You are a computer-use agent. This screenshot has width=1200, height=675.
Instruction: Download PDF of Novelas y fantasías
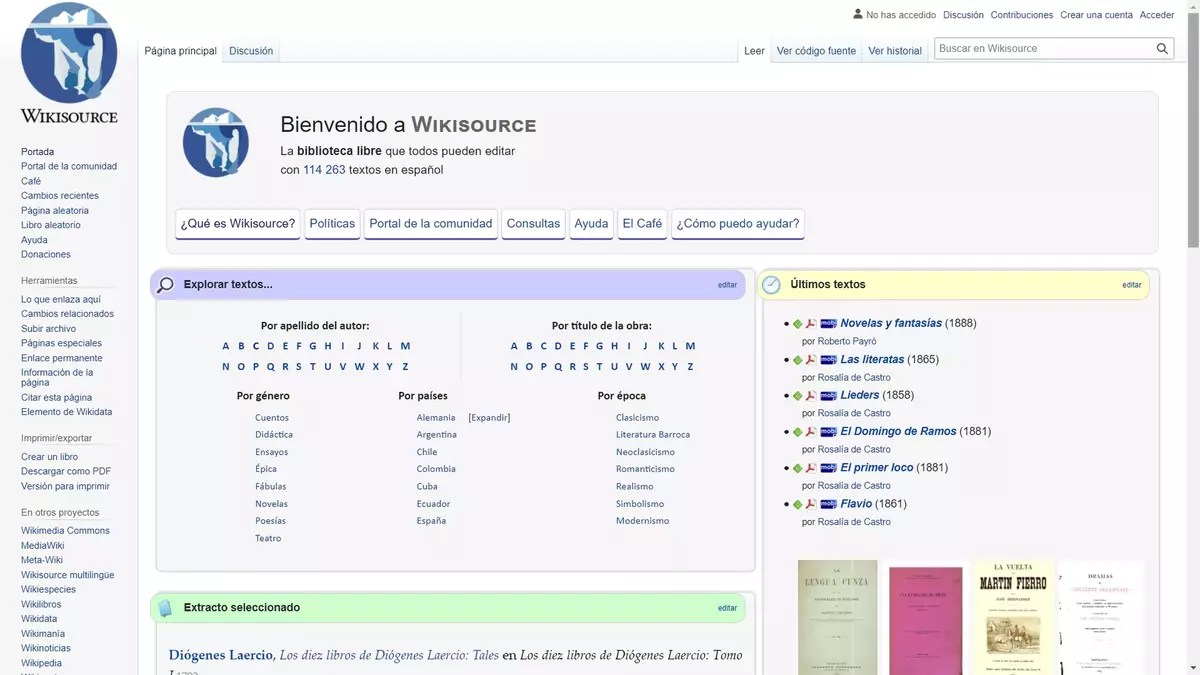(x=812, y=324)
